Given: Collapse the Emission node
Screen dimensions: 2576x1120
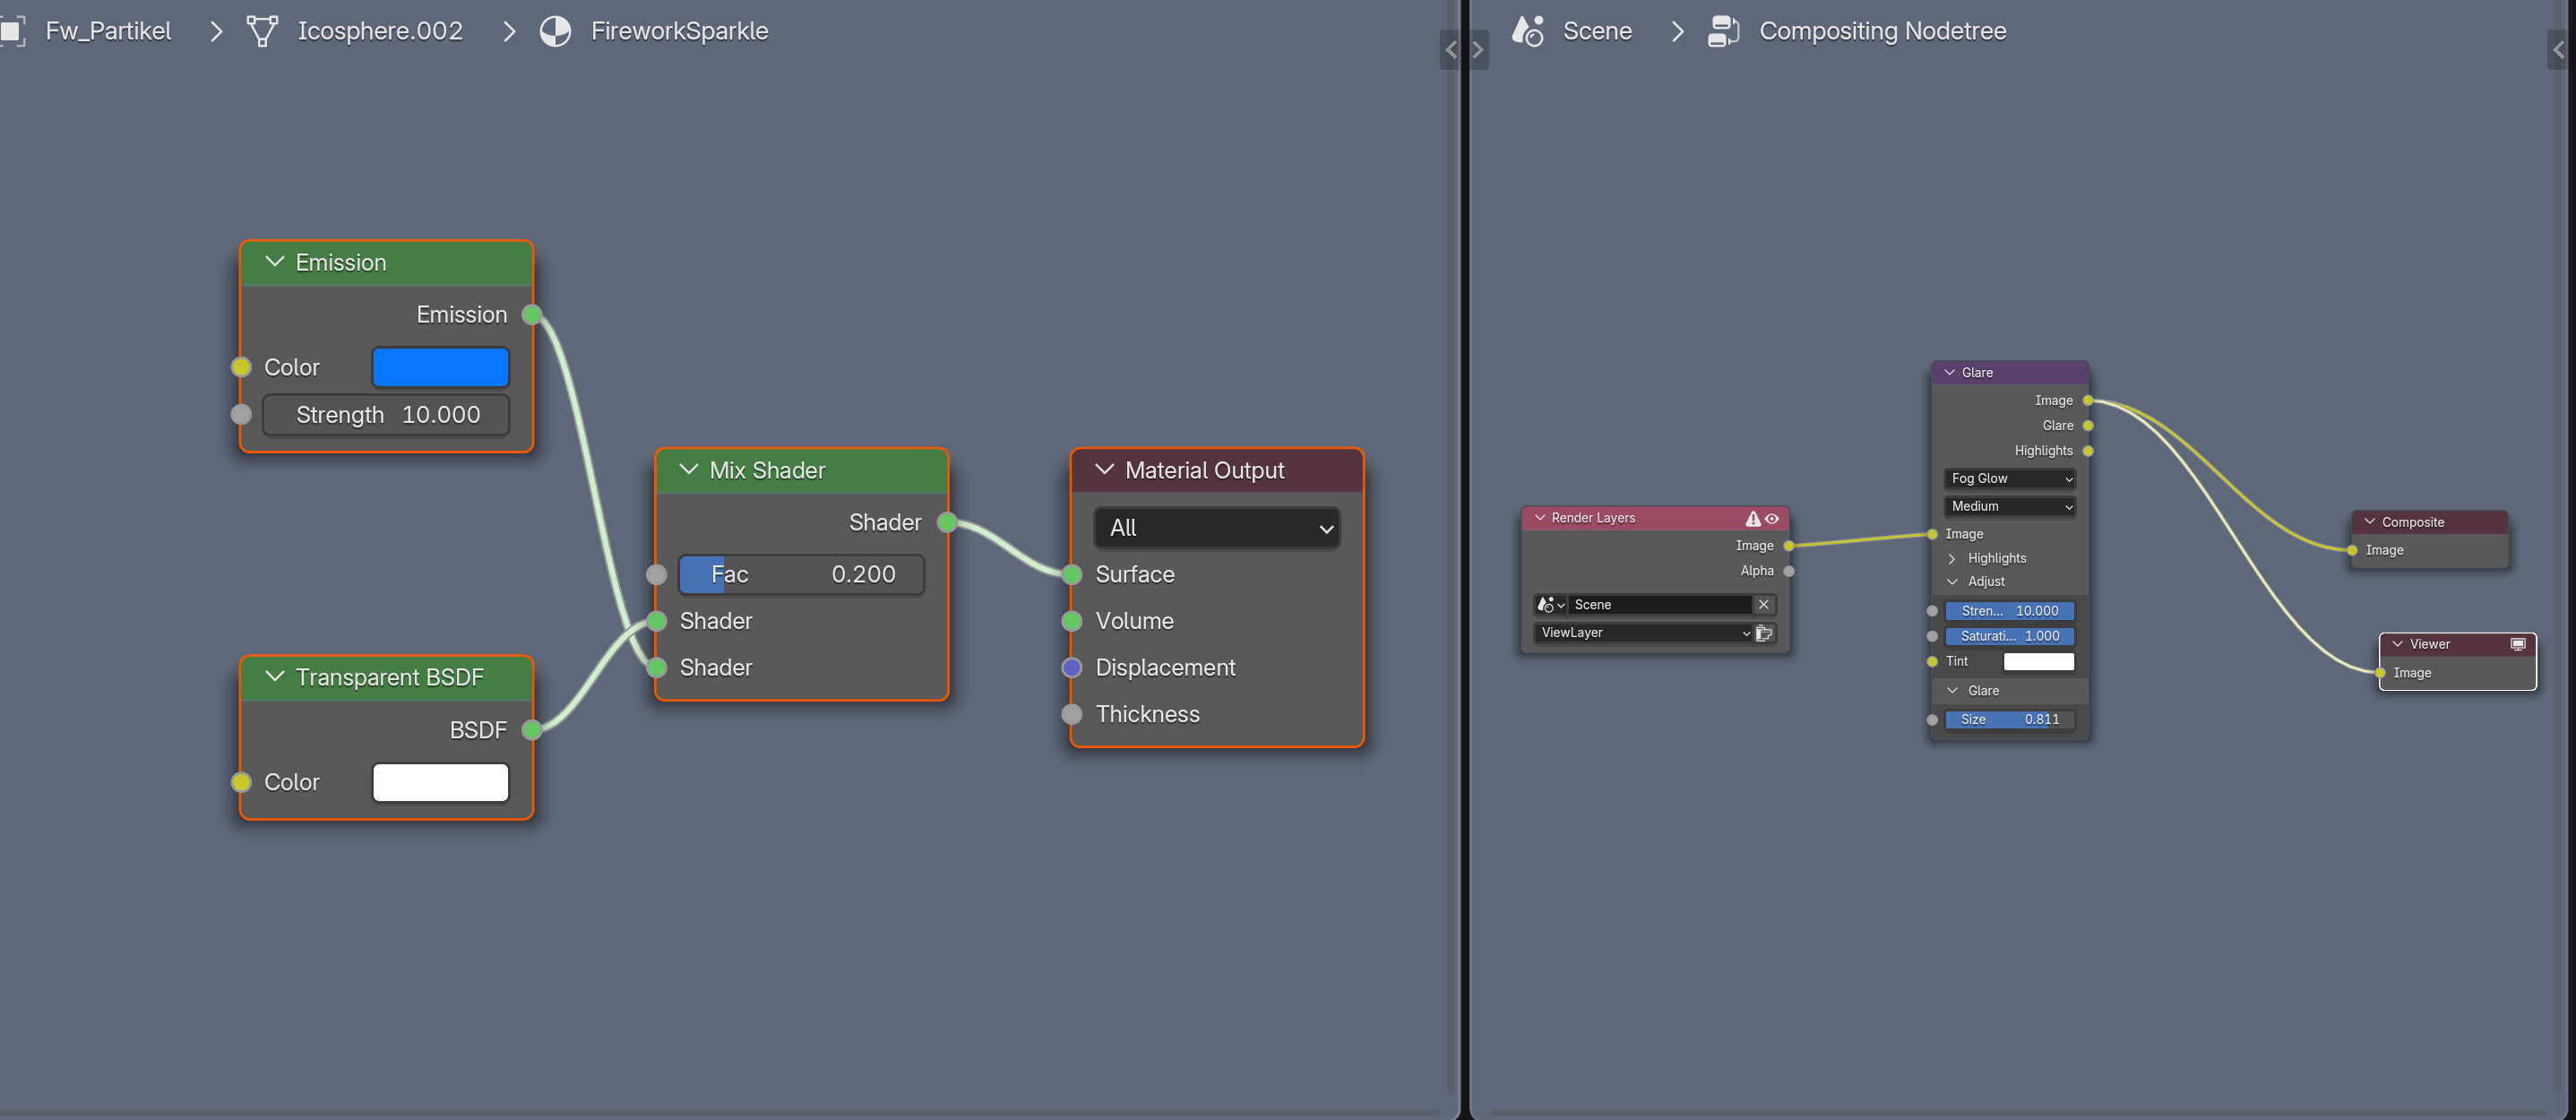Looking at the screenshot, I should pos(275,262).
